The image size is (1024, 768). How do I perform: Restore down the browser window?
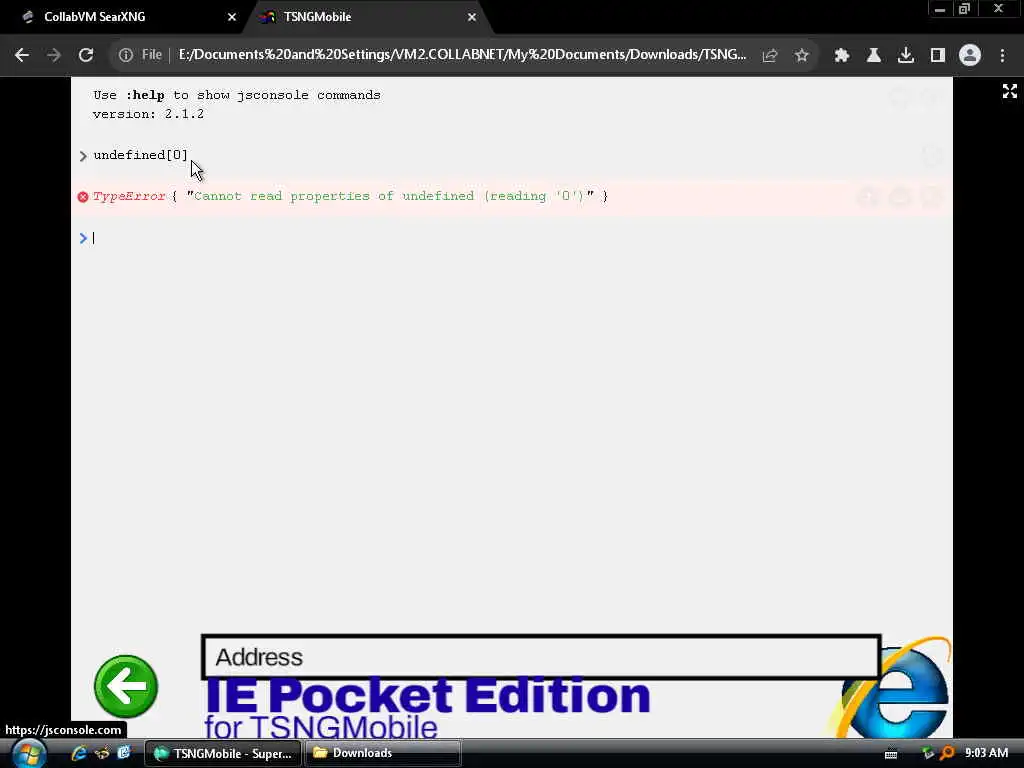tap(965, 10)
